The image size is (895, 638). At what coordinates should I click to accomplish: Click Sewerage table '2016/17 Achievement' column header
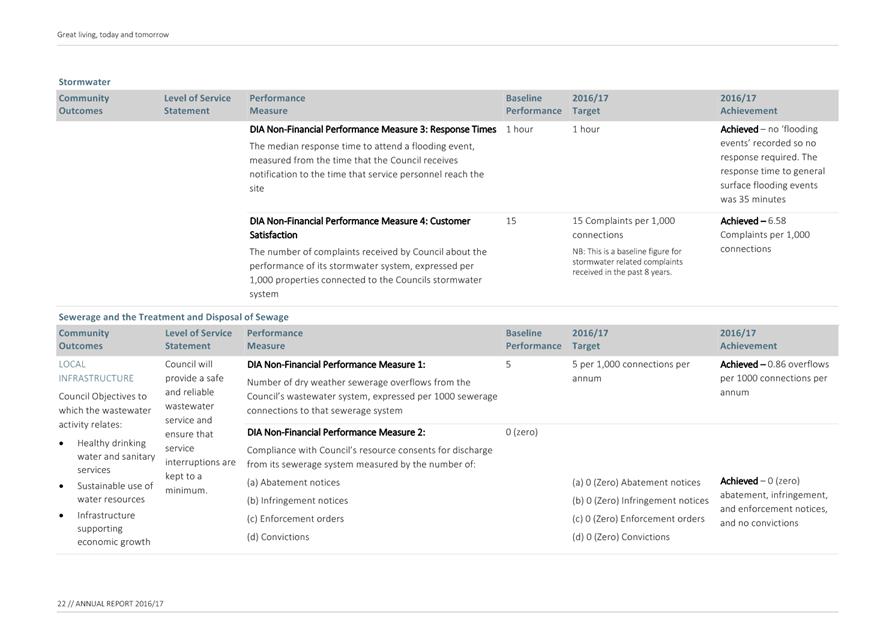[748, 340]
